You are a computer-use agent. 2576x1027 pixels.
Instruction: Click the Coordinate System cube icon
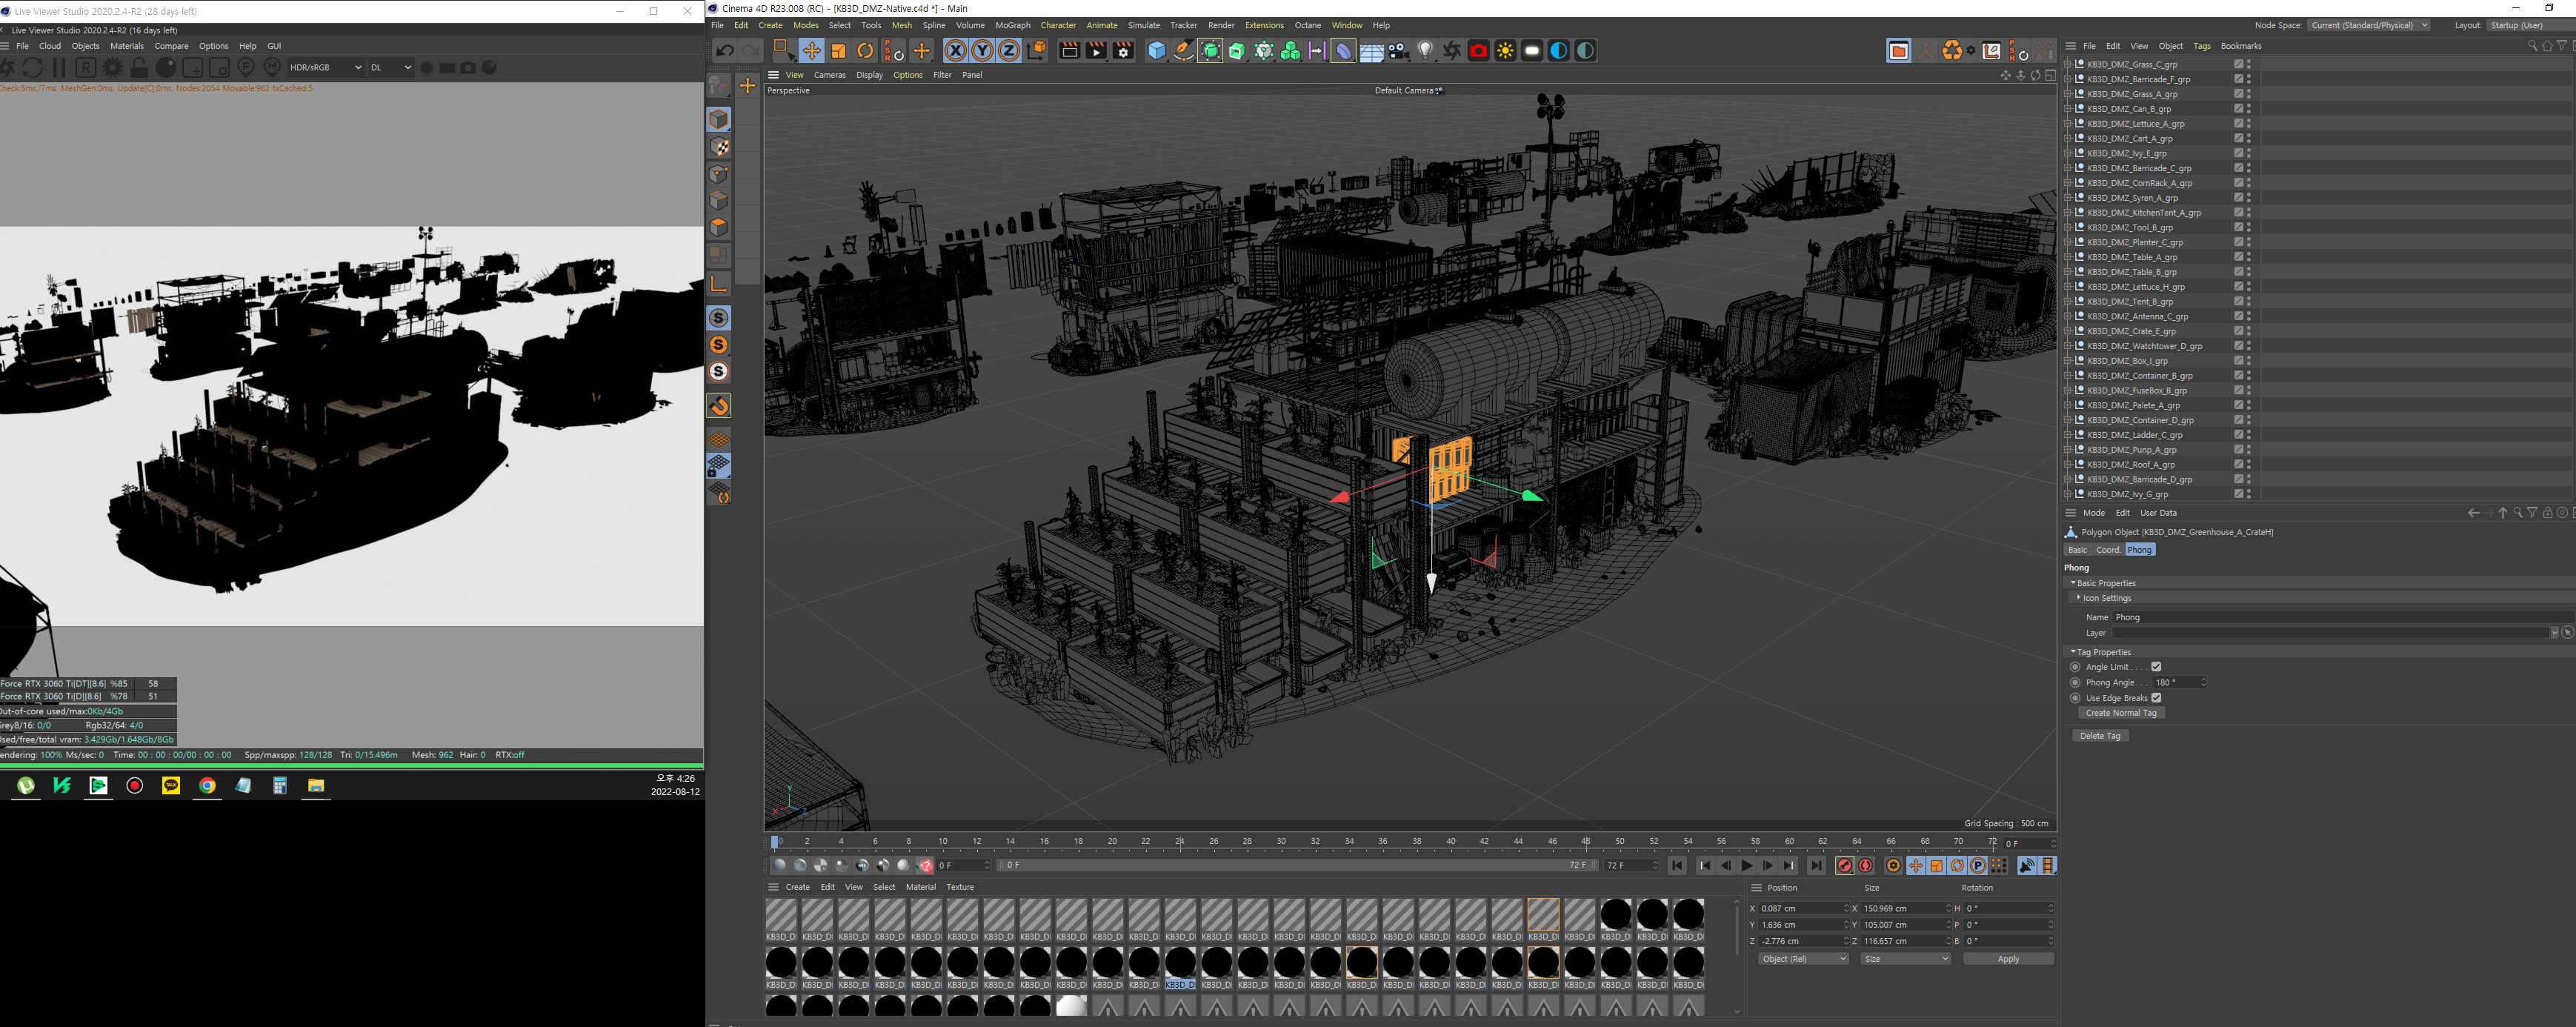click(x=1037, y=51)
